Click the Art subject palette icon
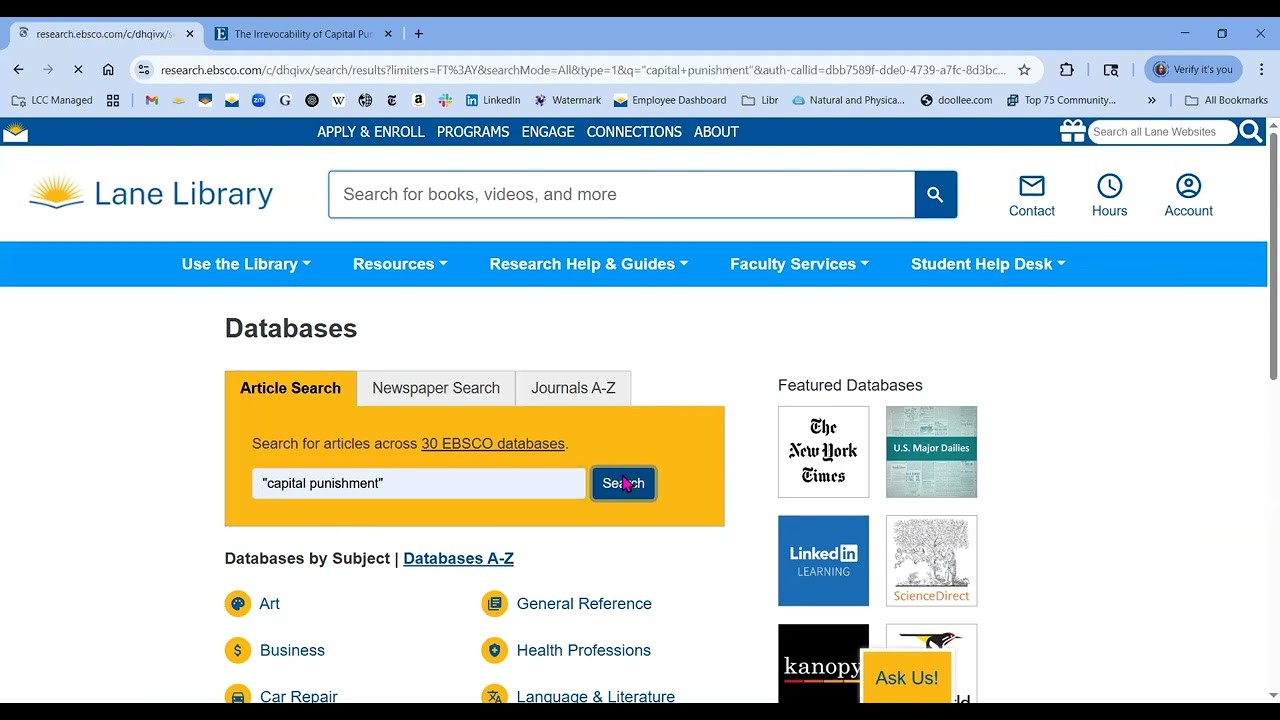 237,604
